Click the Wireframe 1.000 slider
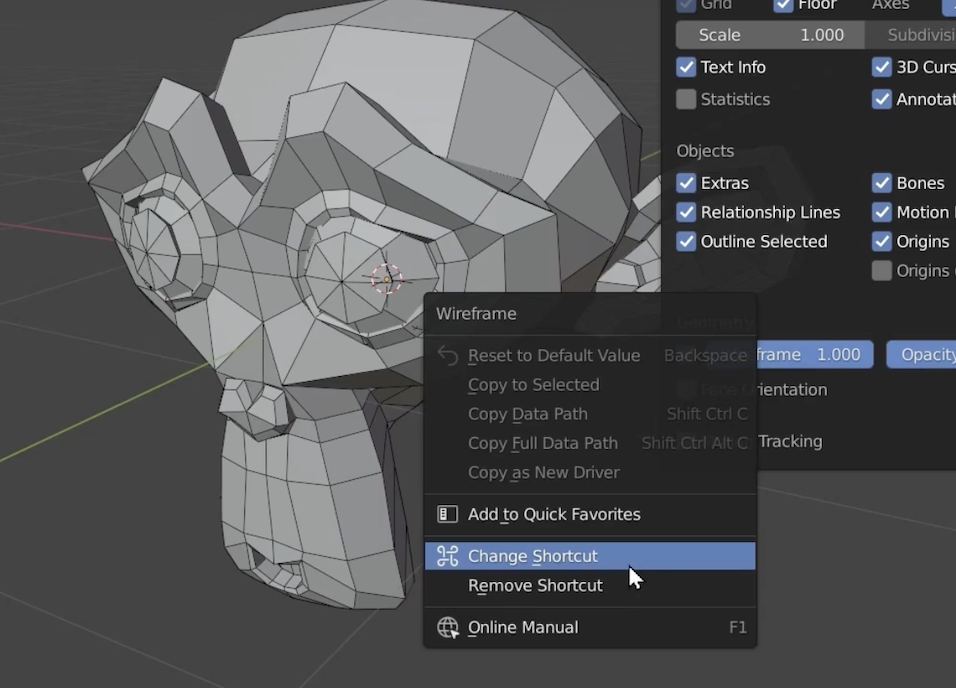 [815, 354]
